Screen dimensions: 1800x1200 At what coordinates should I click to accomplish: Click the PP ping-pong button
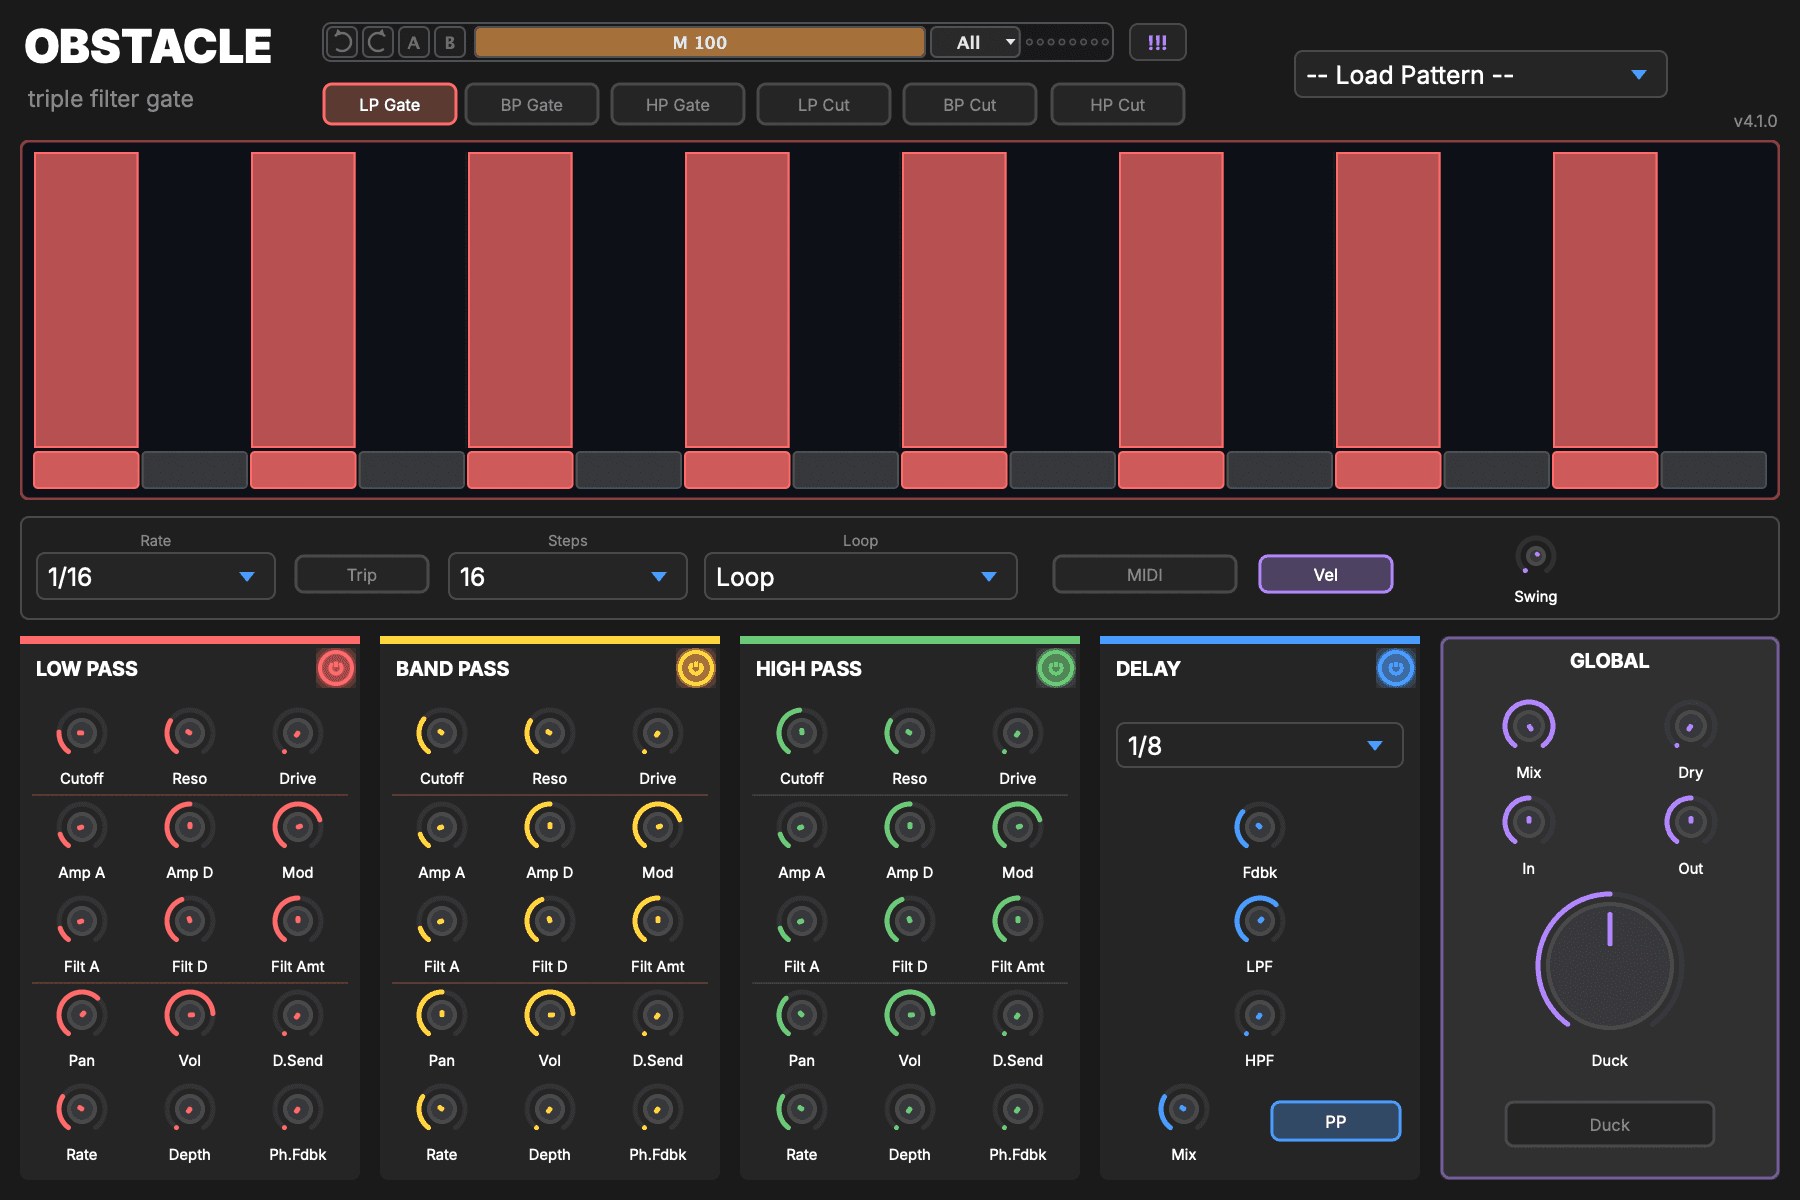(x=1335, y=1121)
